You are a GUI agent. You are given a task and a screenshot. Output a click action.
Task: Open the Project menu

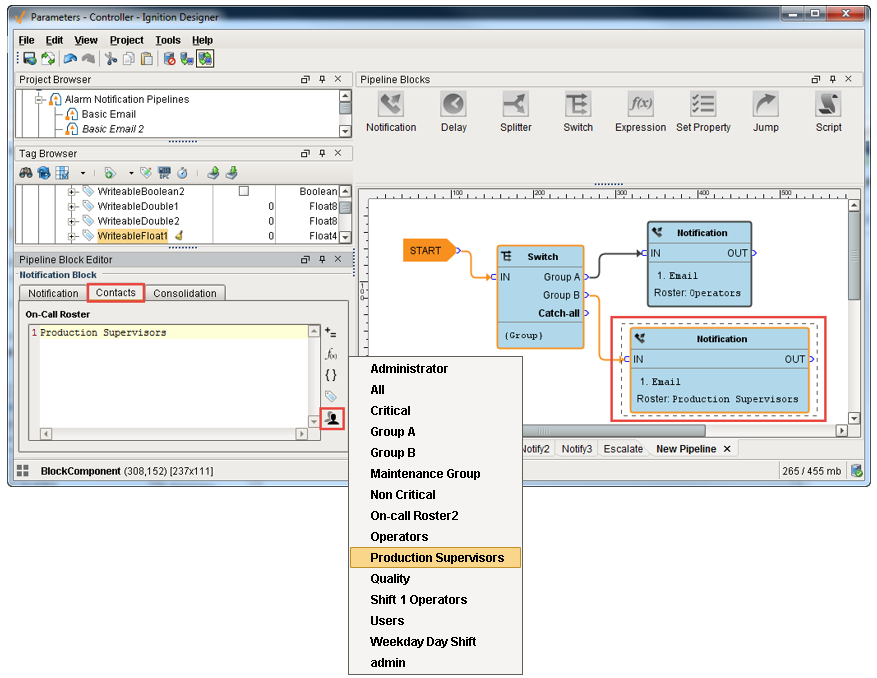(126, 40)
